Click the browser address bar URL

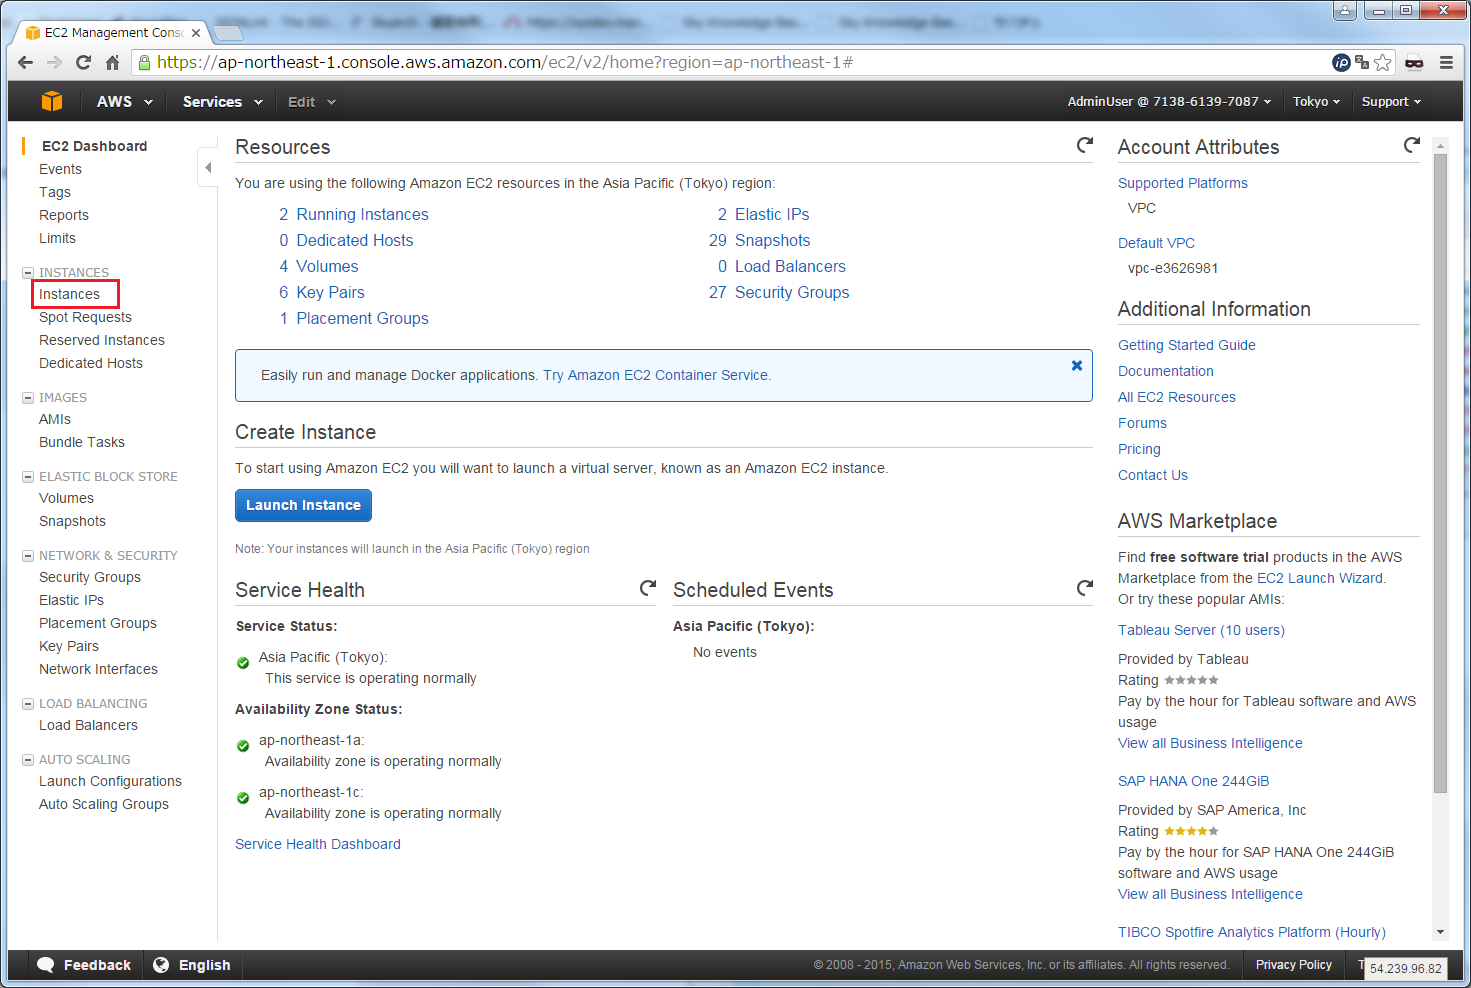[x=505, y=62]
